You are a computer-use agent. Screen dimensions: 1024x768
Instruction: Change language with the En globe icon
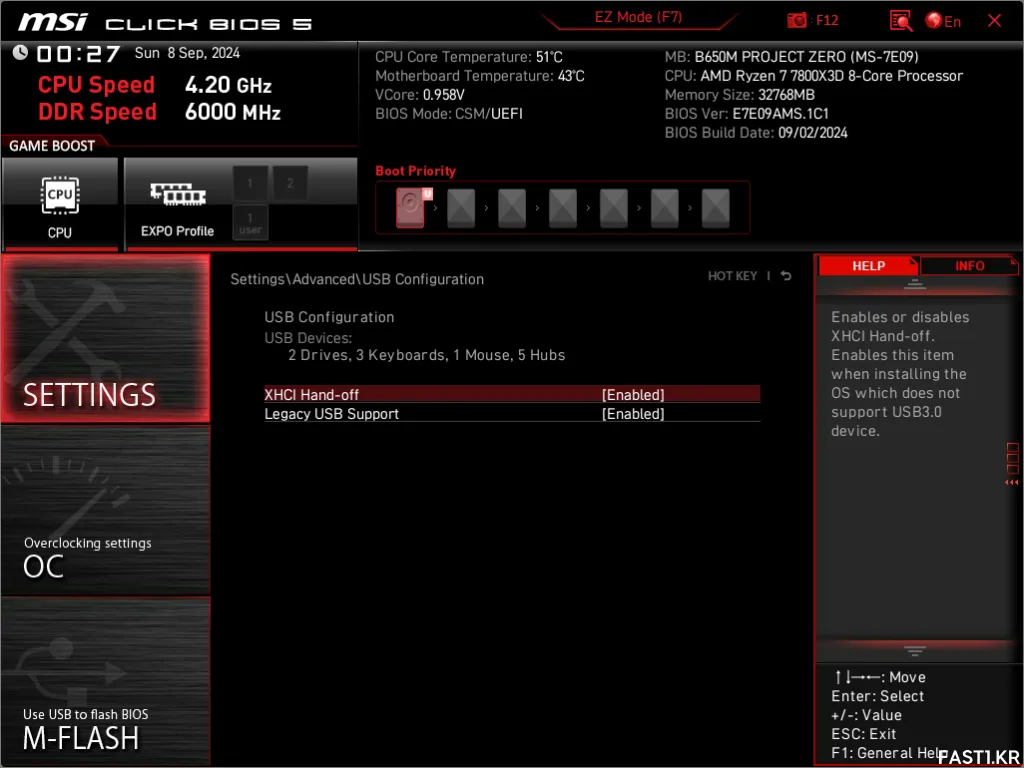(x=943, y=21)
